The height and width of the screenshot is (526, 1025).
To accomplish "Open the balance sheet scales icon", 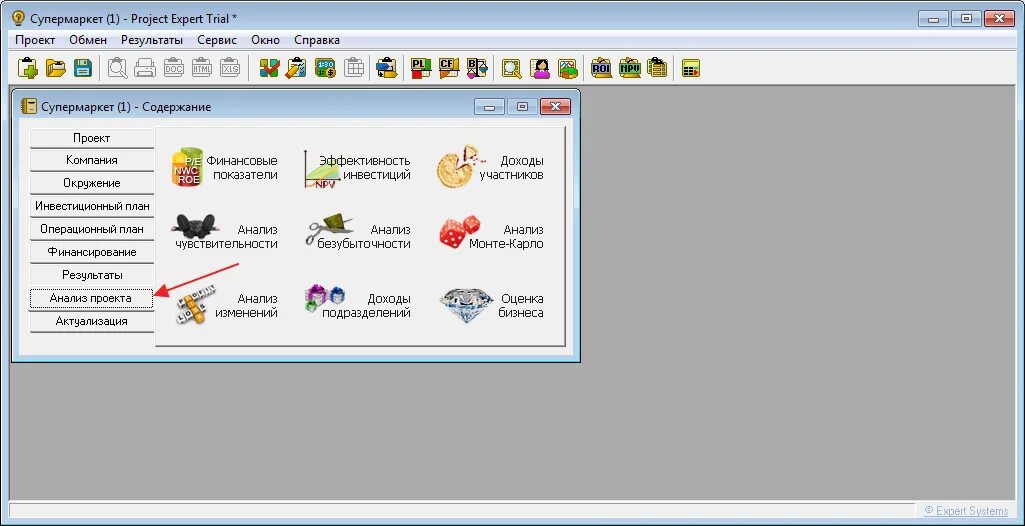I will tap(477, 68).
